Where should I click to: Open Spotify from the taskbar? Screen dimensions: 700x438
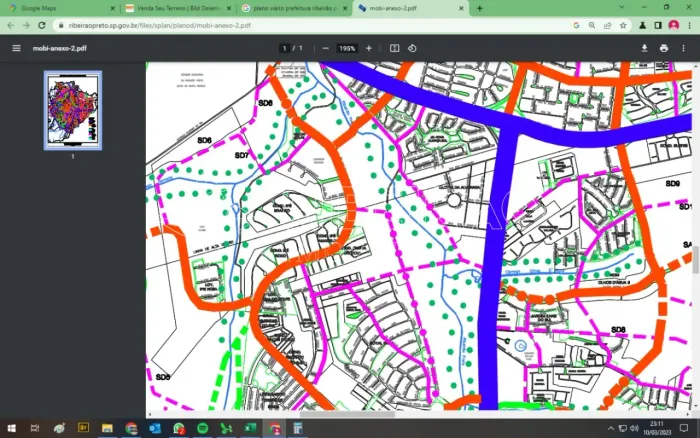point(202,428)
